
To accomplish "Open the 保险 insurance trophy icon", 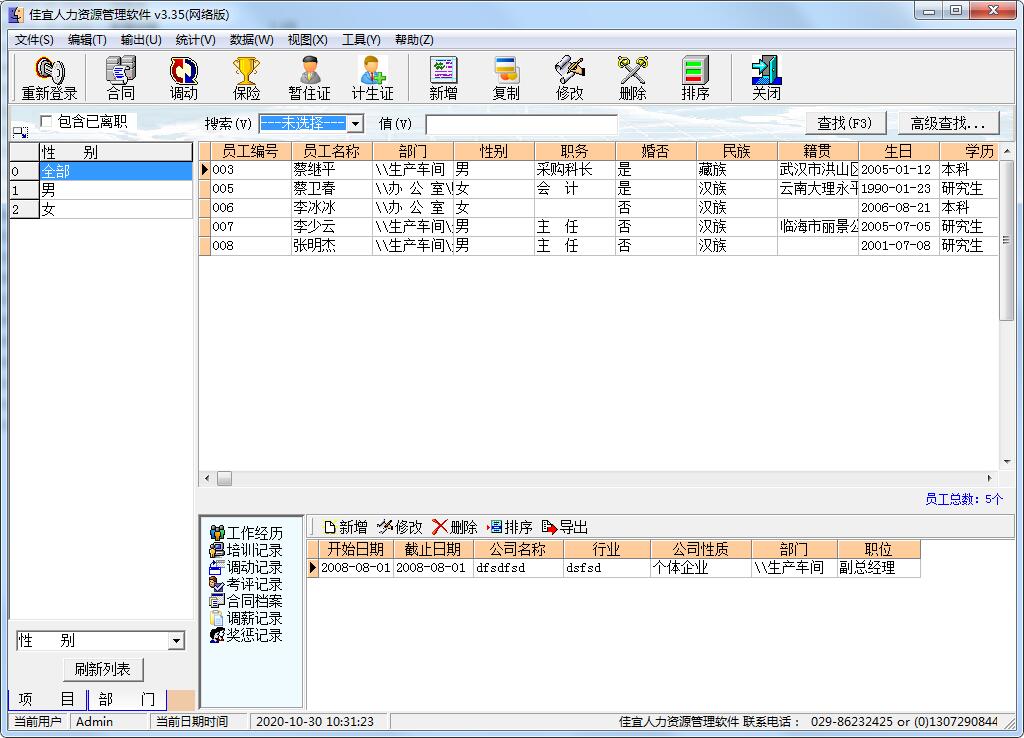I will click(246, 78).
